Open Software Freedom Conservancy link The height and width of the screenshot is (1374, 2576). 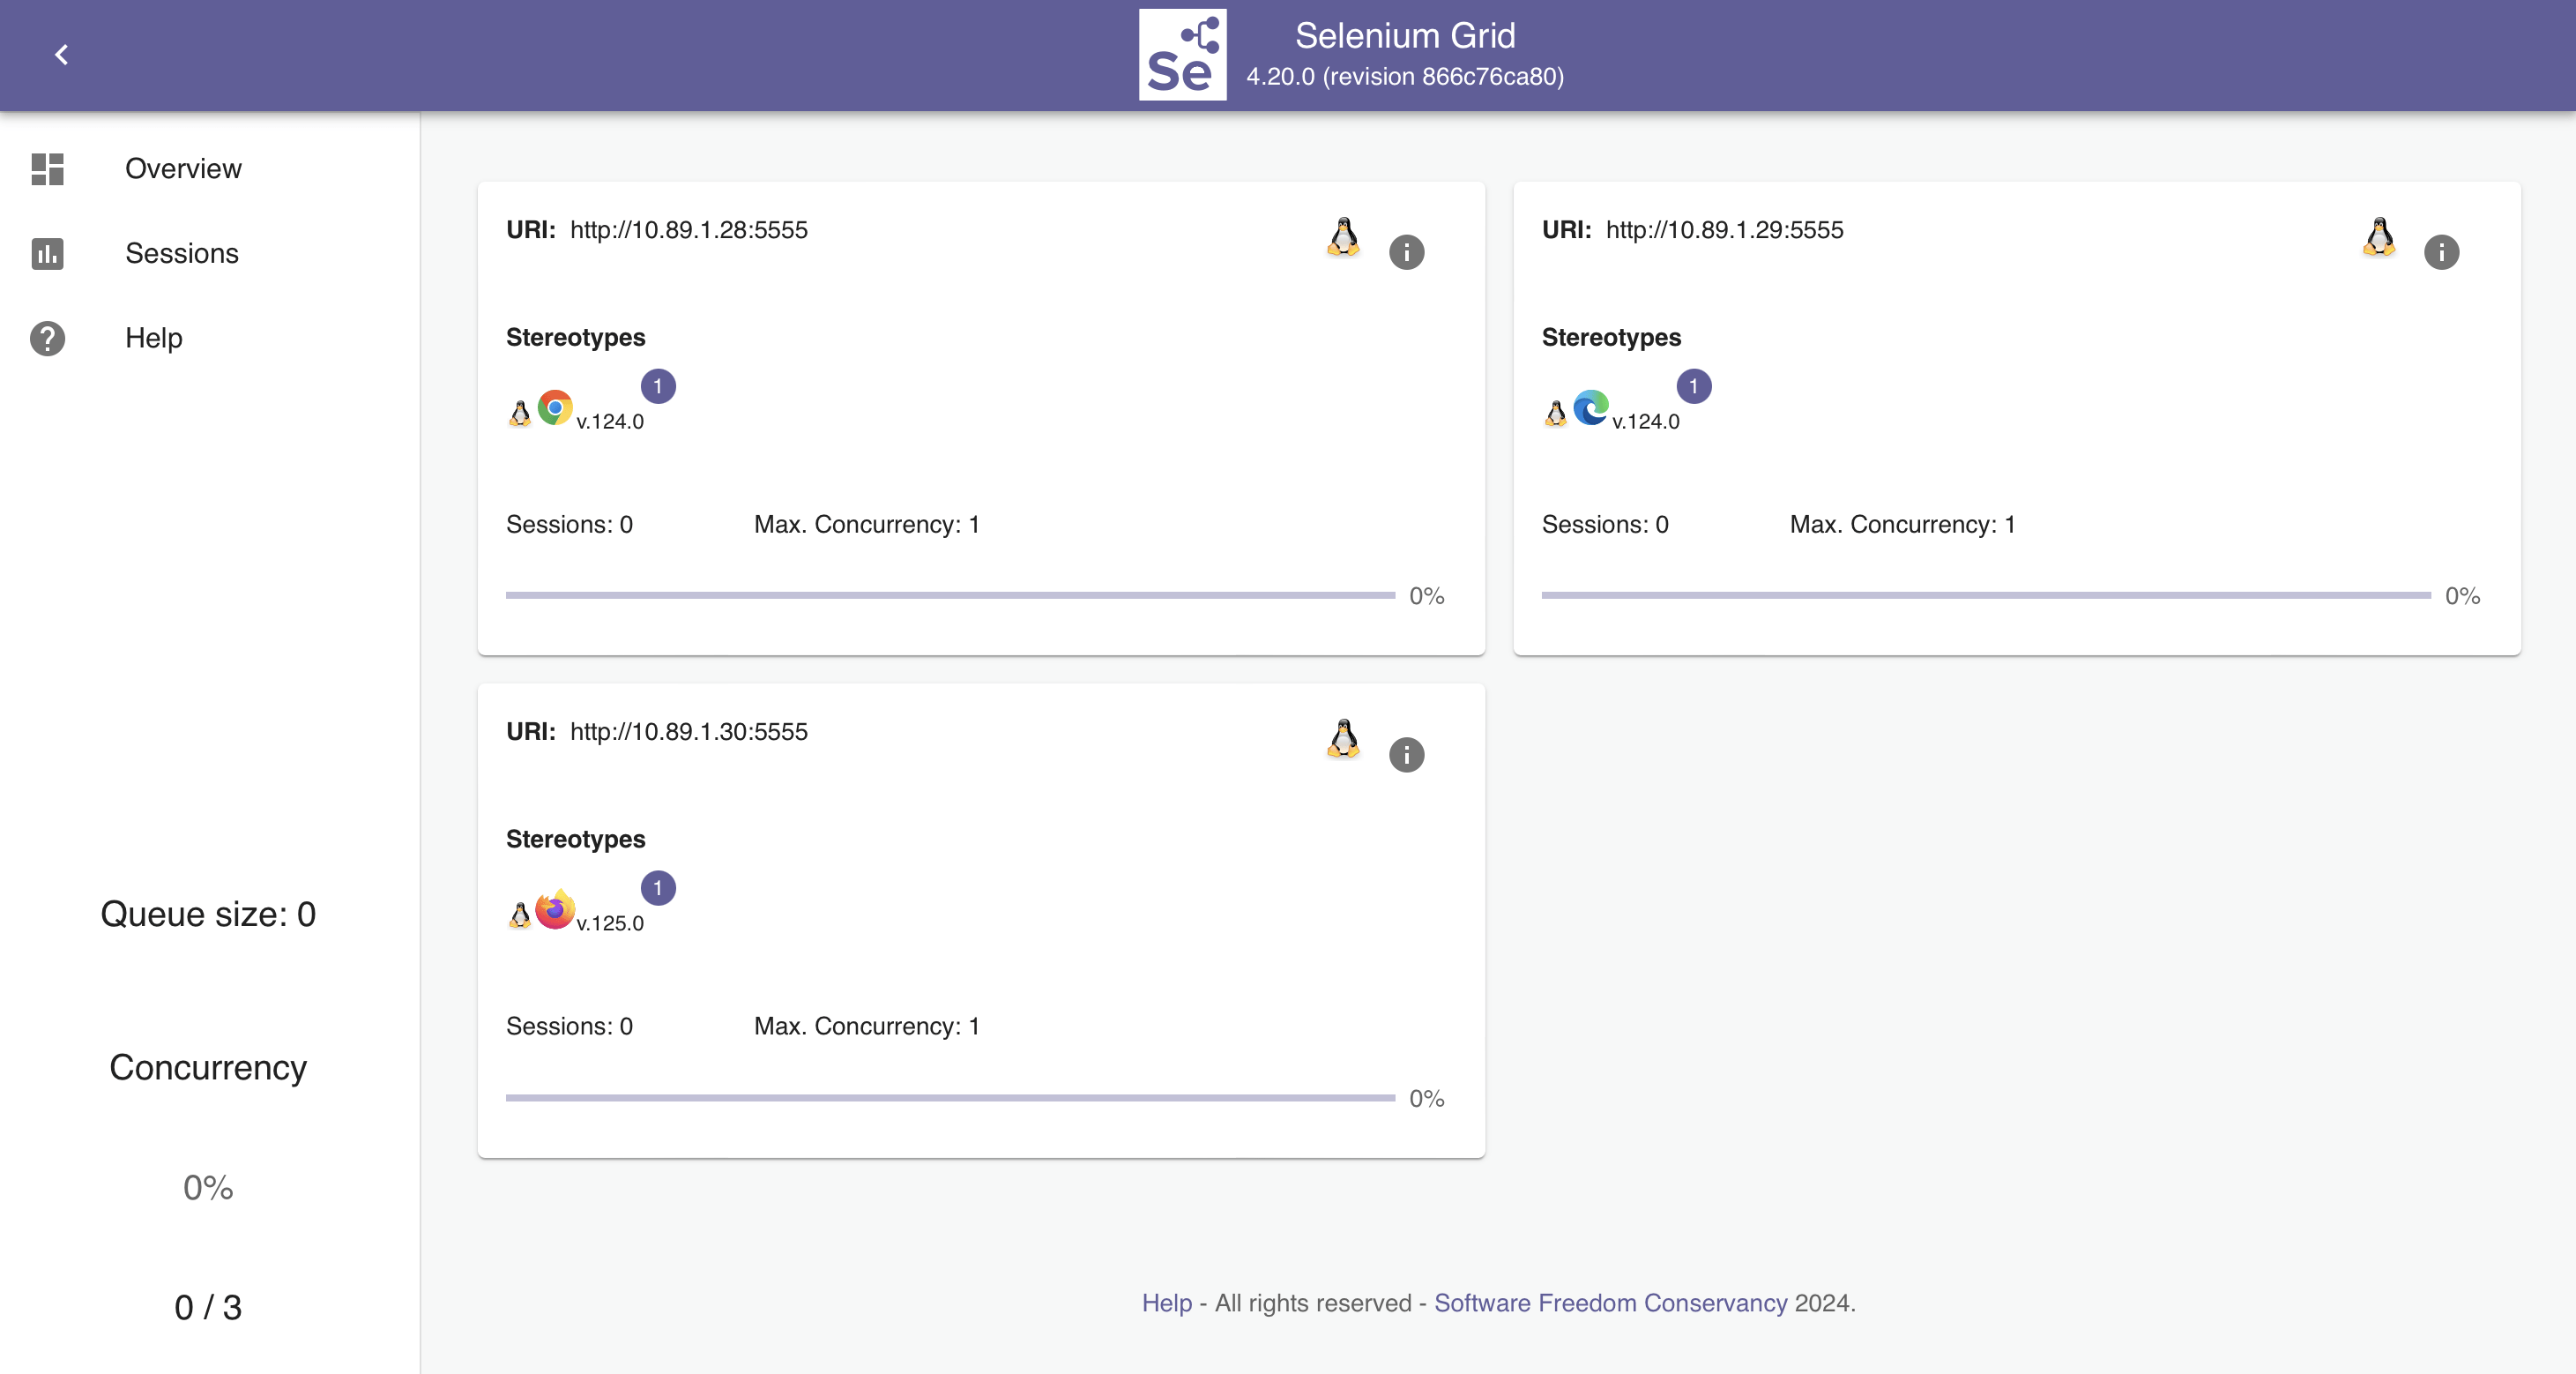pyautogui.click(x=1610, y=1303)
